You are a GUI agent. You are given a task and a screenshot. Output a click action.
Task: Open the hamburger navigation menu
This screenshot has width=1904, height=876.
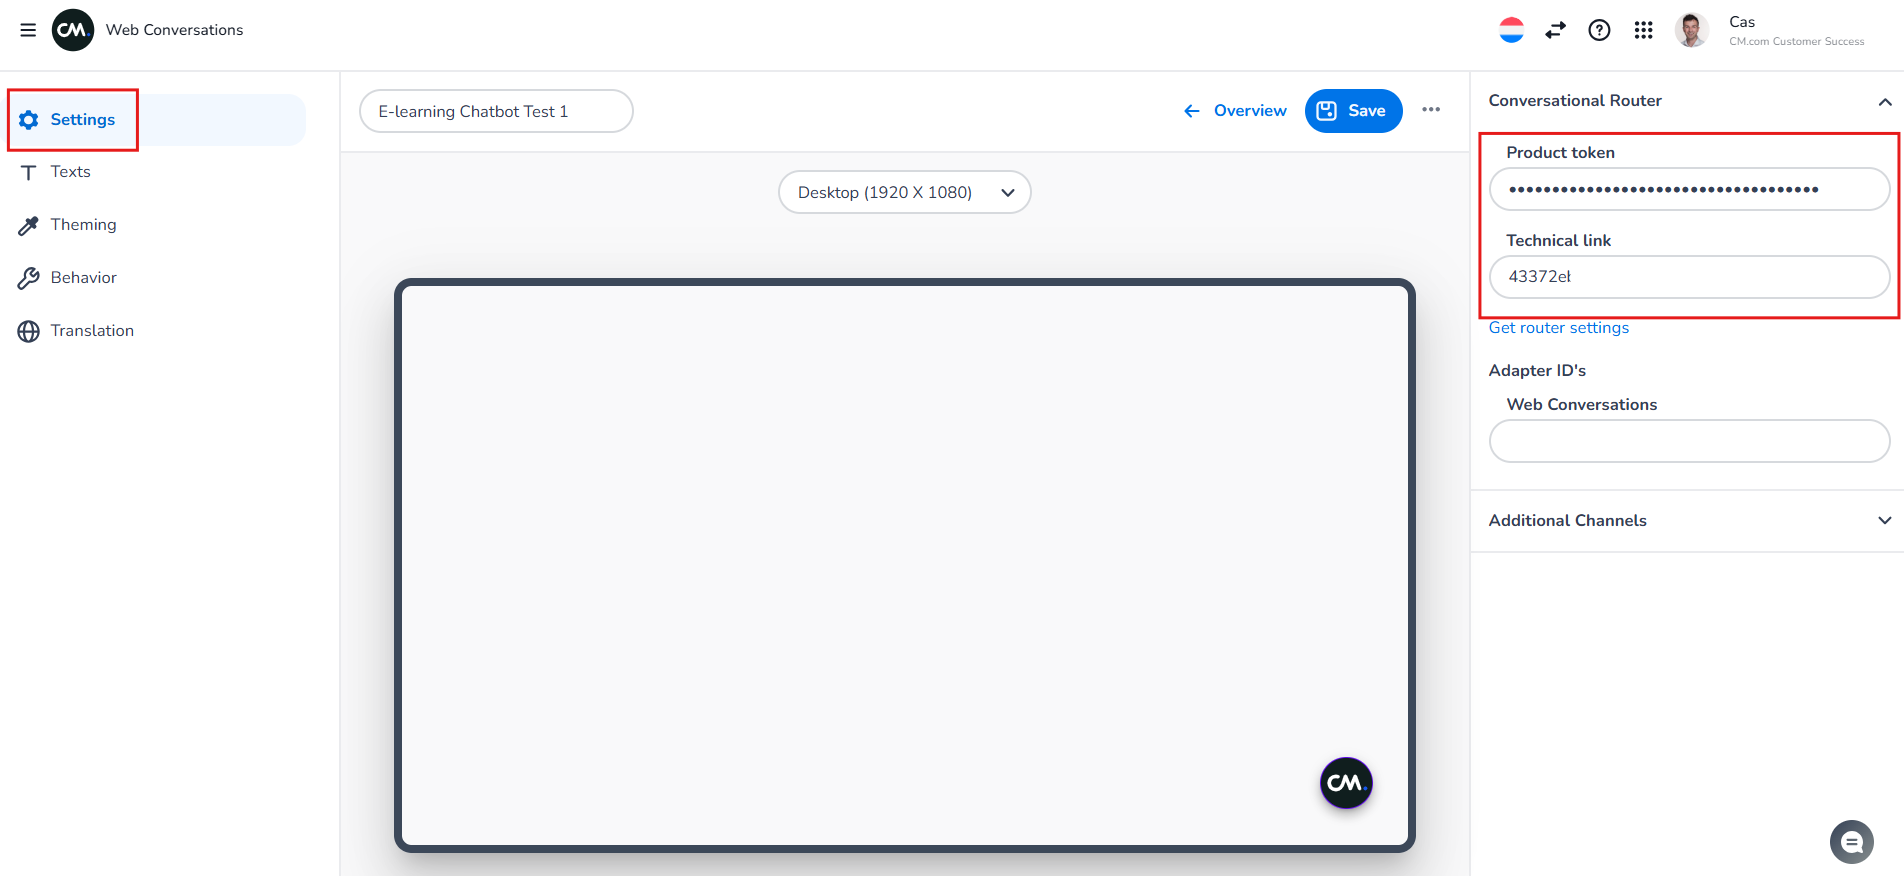point(28,30)
